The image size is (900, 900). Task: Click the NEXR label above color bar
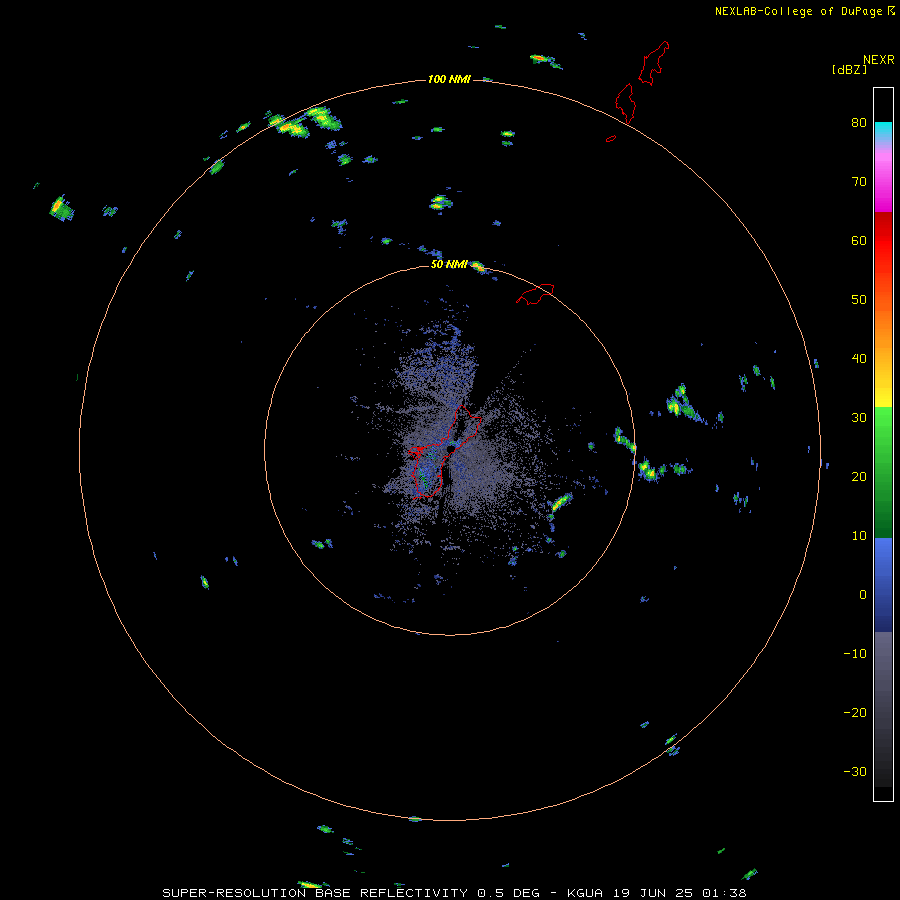[879, 60]
